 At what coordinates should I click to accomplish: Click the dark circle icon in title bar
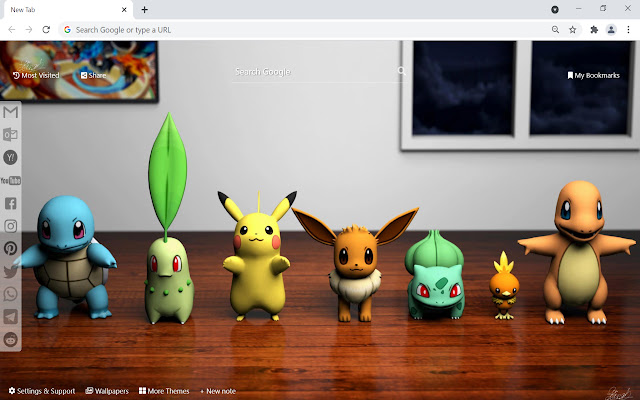click(x=555, y=9)
